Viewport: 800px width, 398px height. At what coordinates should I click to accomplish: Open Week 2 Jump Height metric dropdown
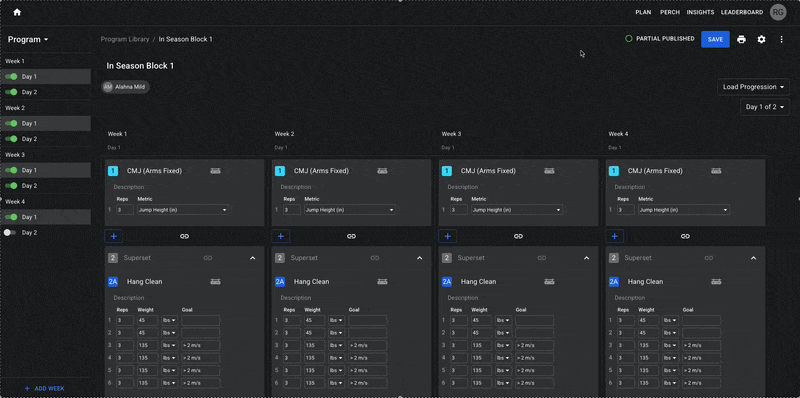[350, 210]
